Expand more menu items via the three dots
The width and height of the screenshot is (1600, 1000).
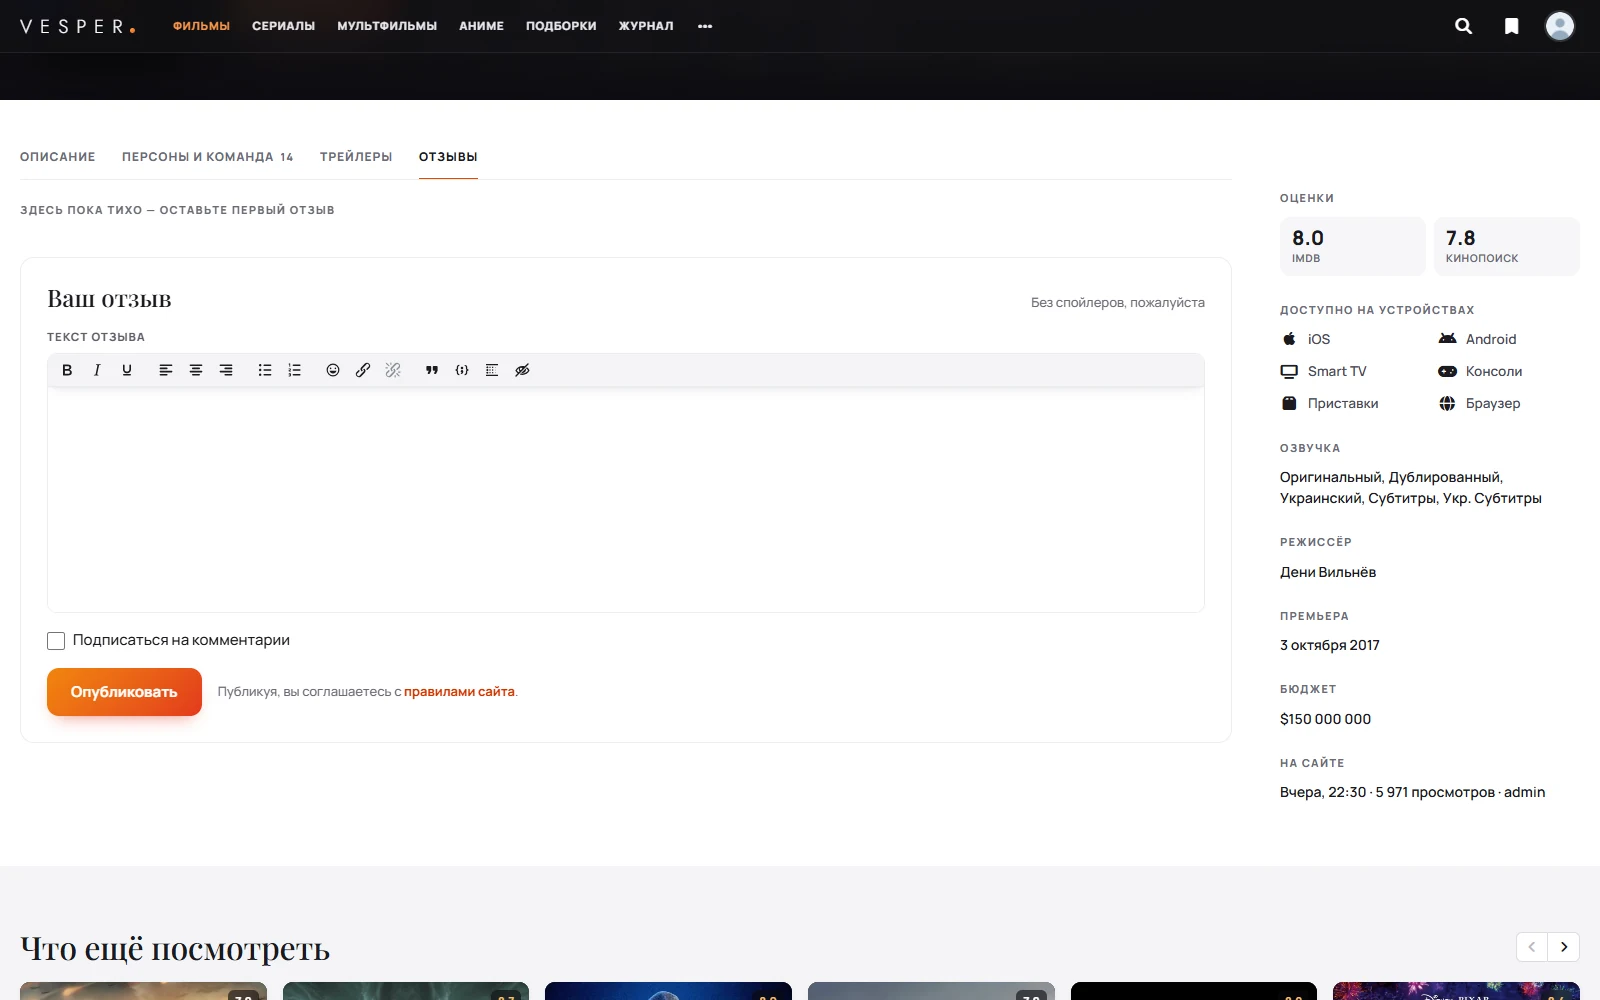[705, 26]
